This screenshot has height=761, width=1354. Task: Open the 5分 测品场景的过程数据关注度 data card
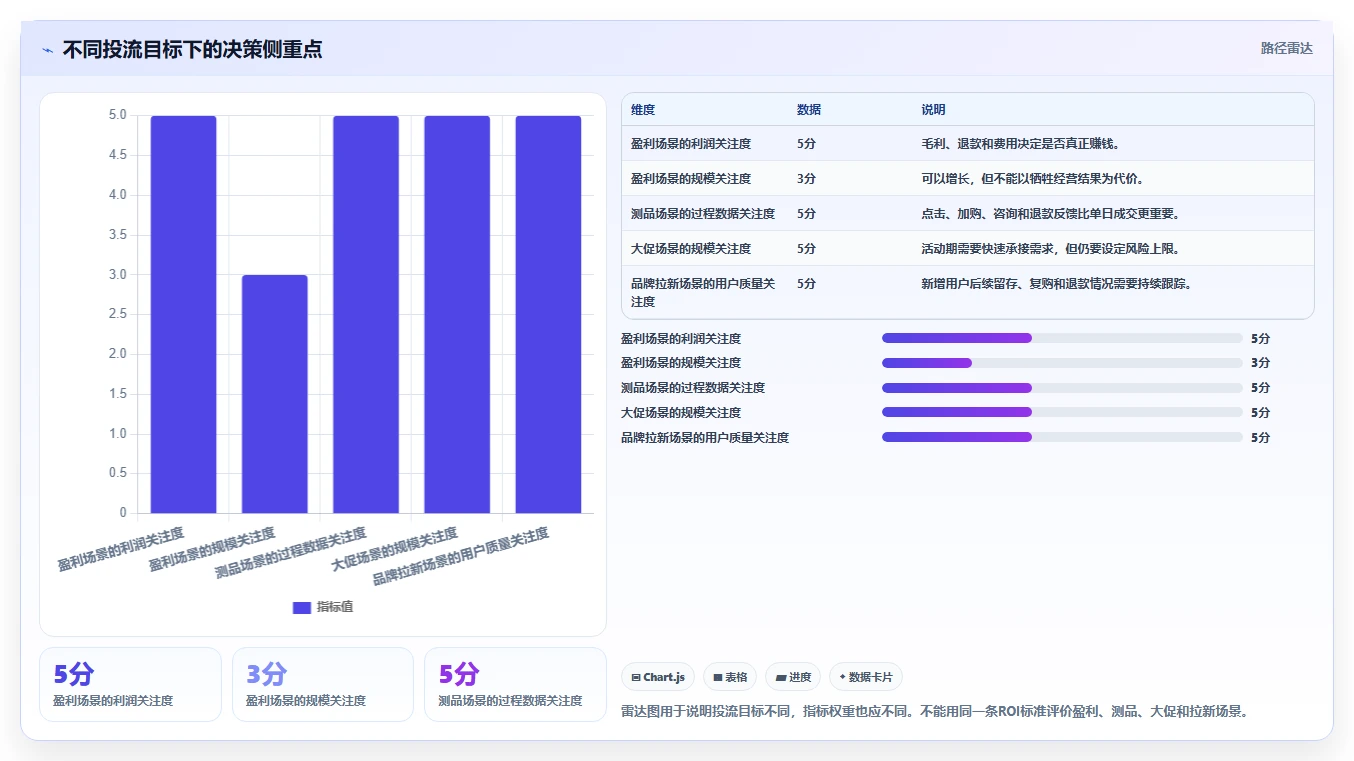(x=515, y=684)
